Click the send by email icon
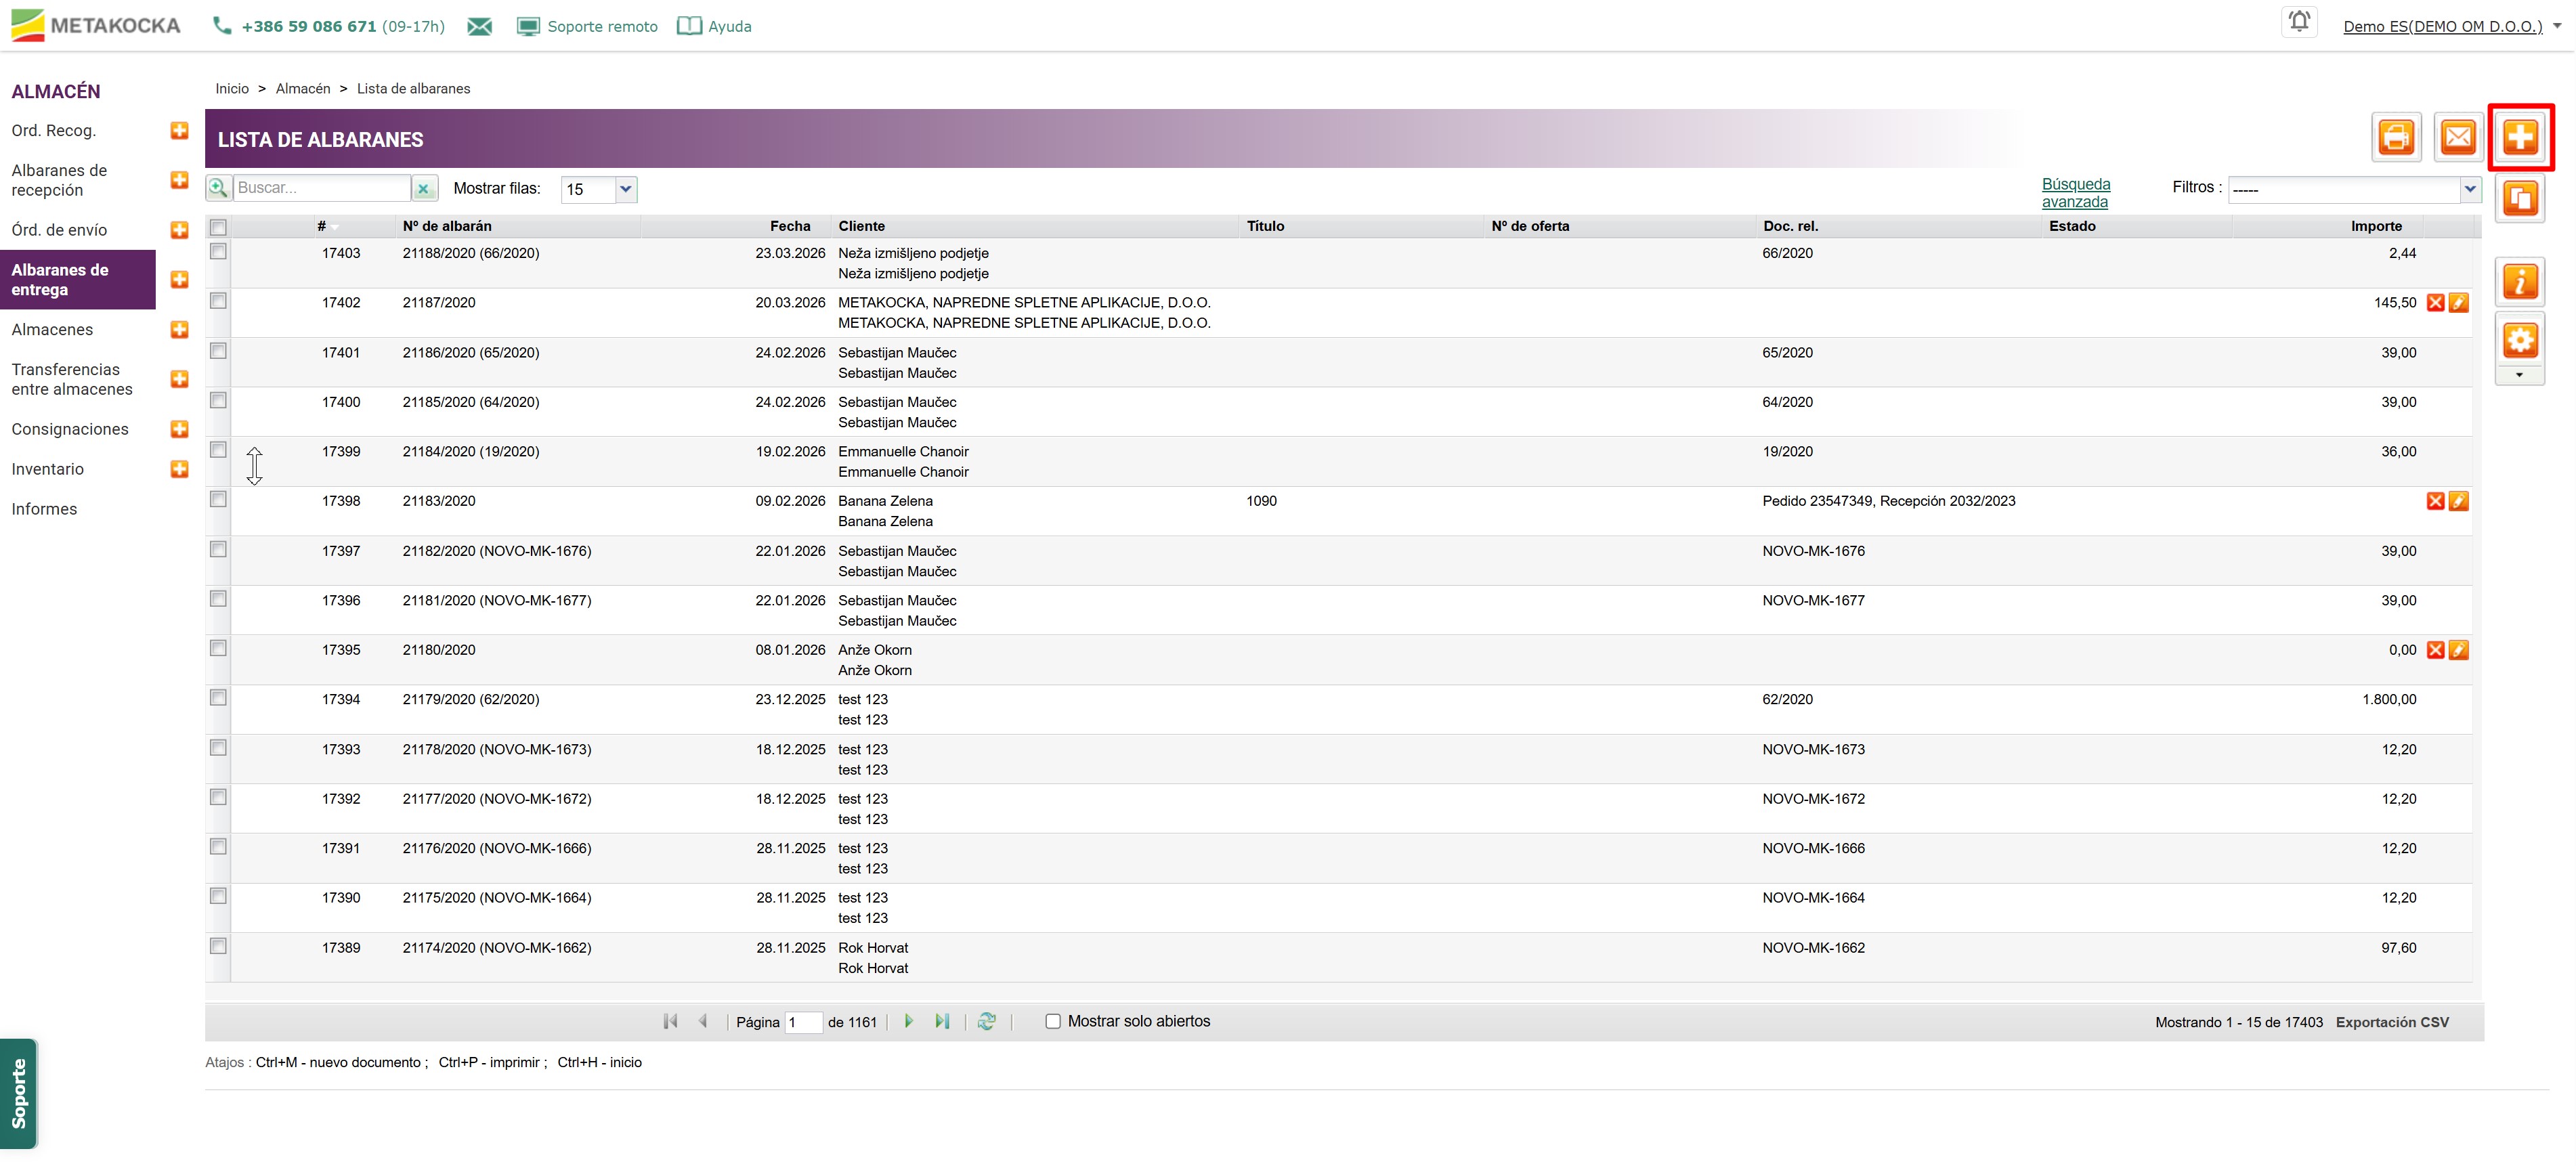This screenshot has width=2576, height=1166. pos(2458,137)
